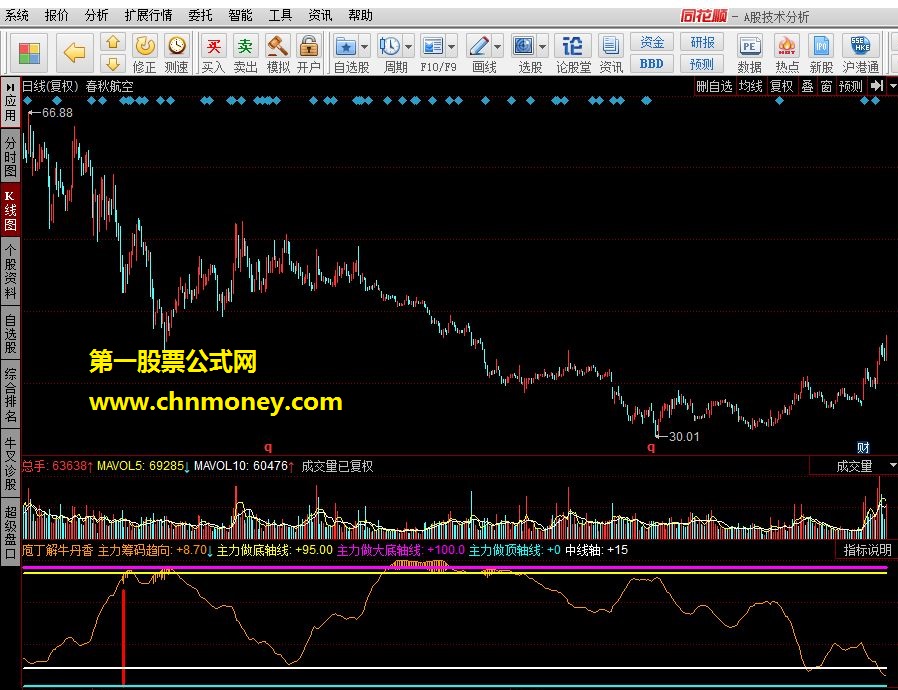This screenshot has height=690, width=898.
Task: Collapse the sidebar with the 应用 toggle
Action: [x=10, y=101]
